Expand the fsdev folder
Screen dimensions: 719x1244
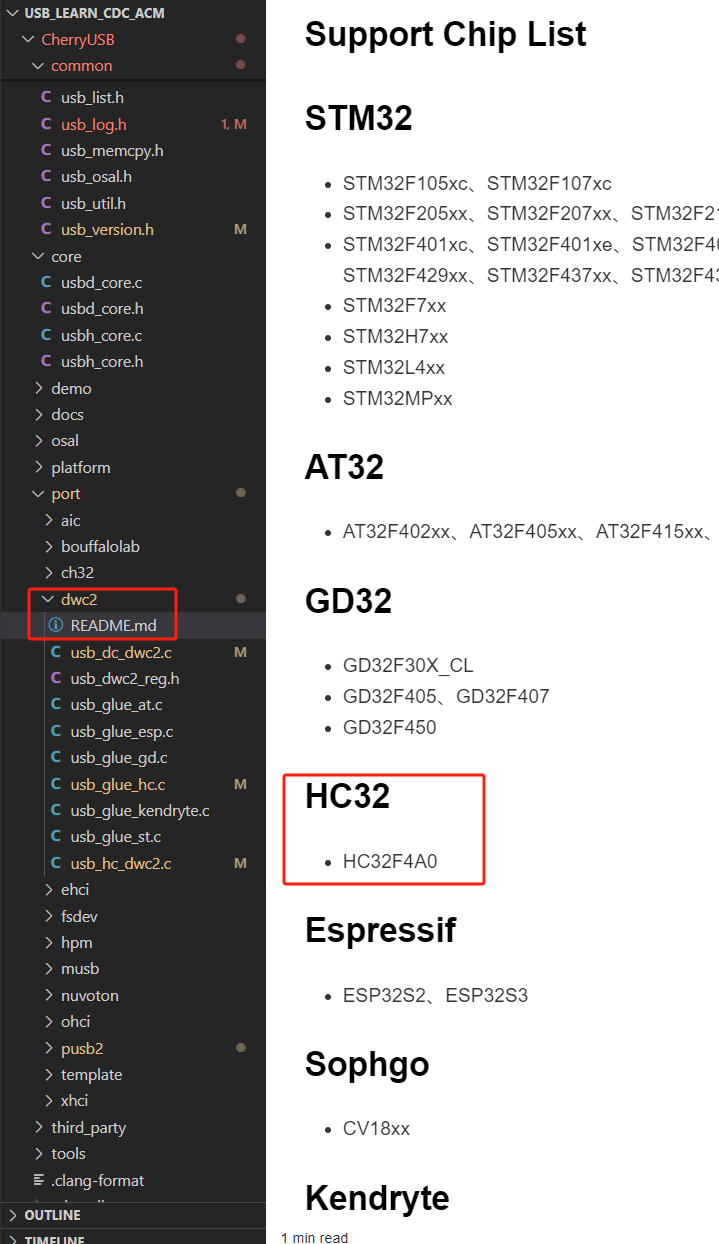click(x=49, y=916)
